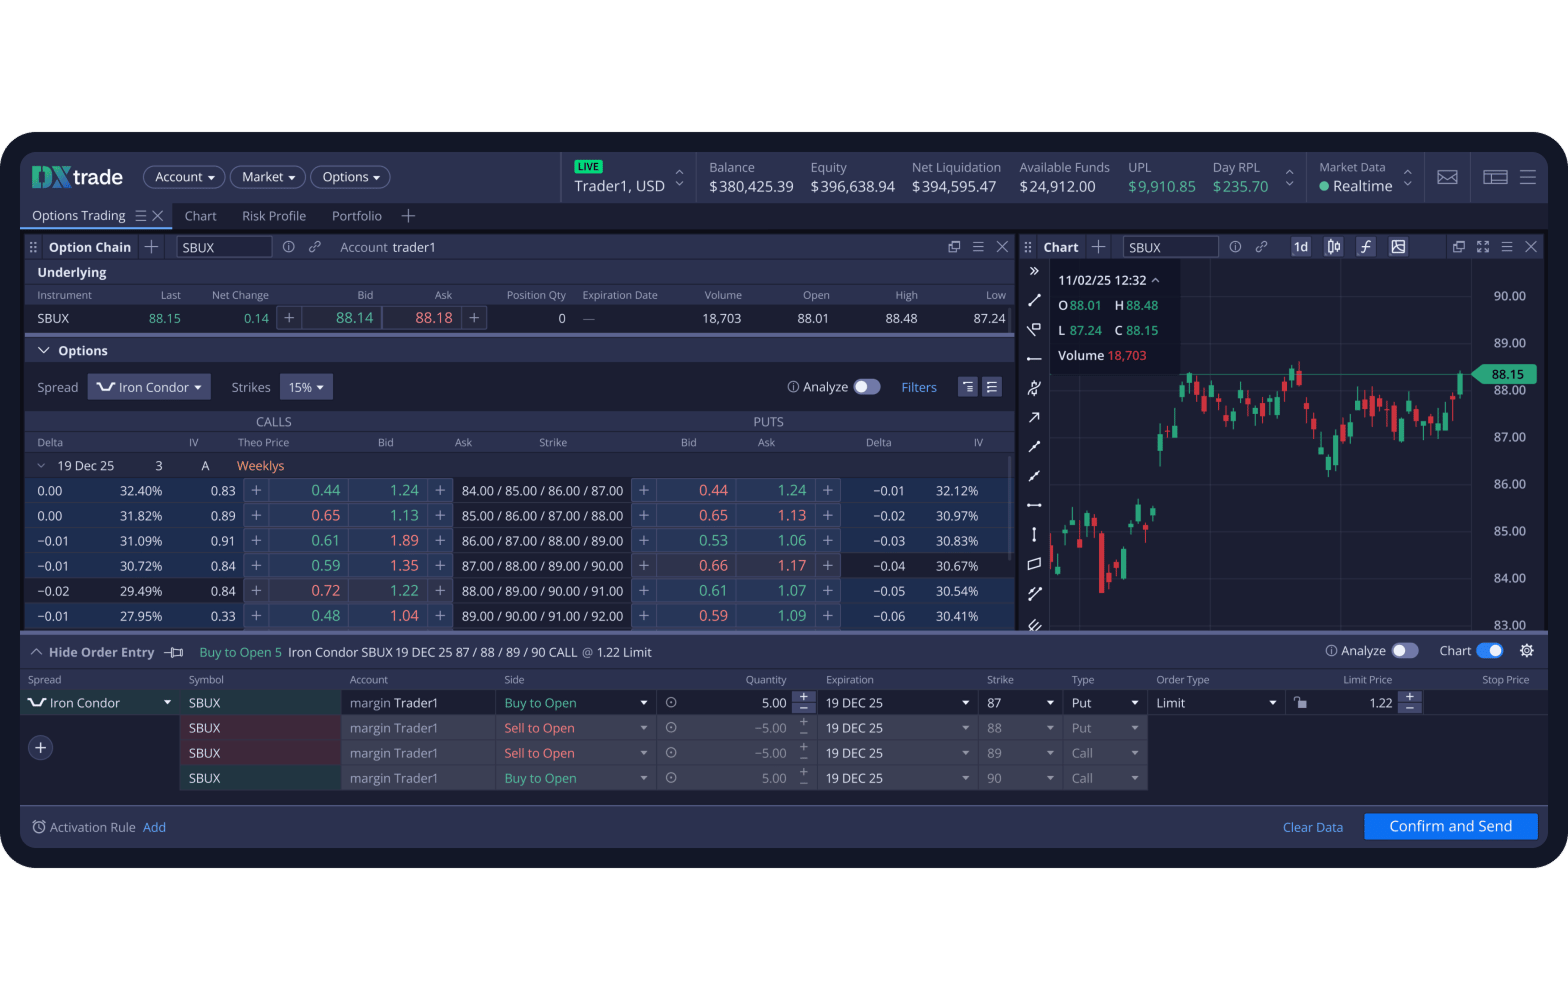Increase quantity in the first order leg
The width and height of the screenshot is (1568, 1000).
tap(803, 697)
